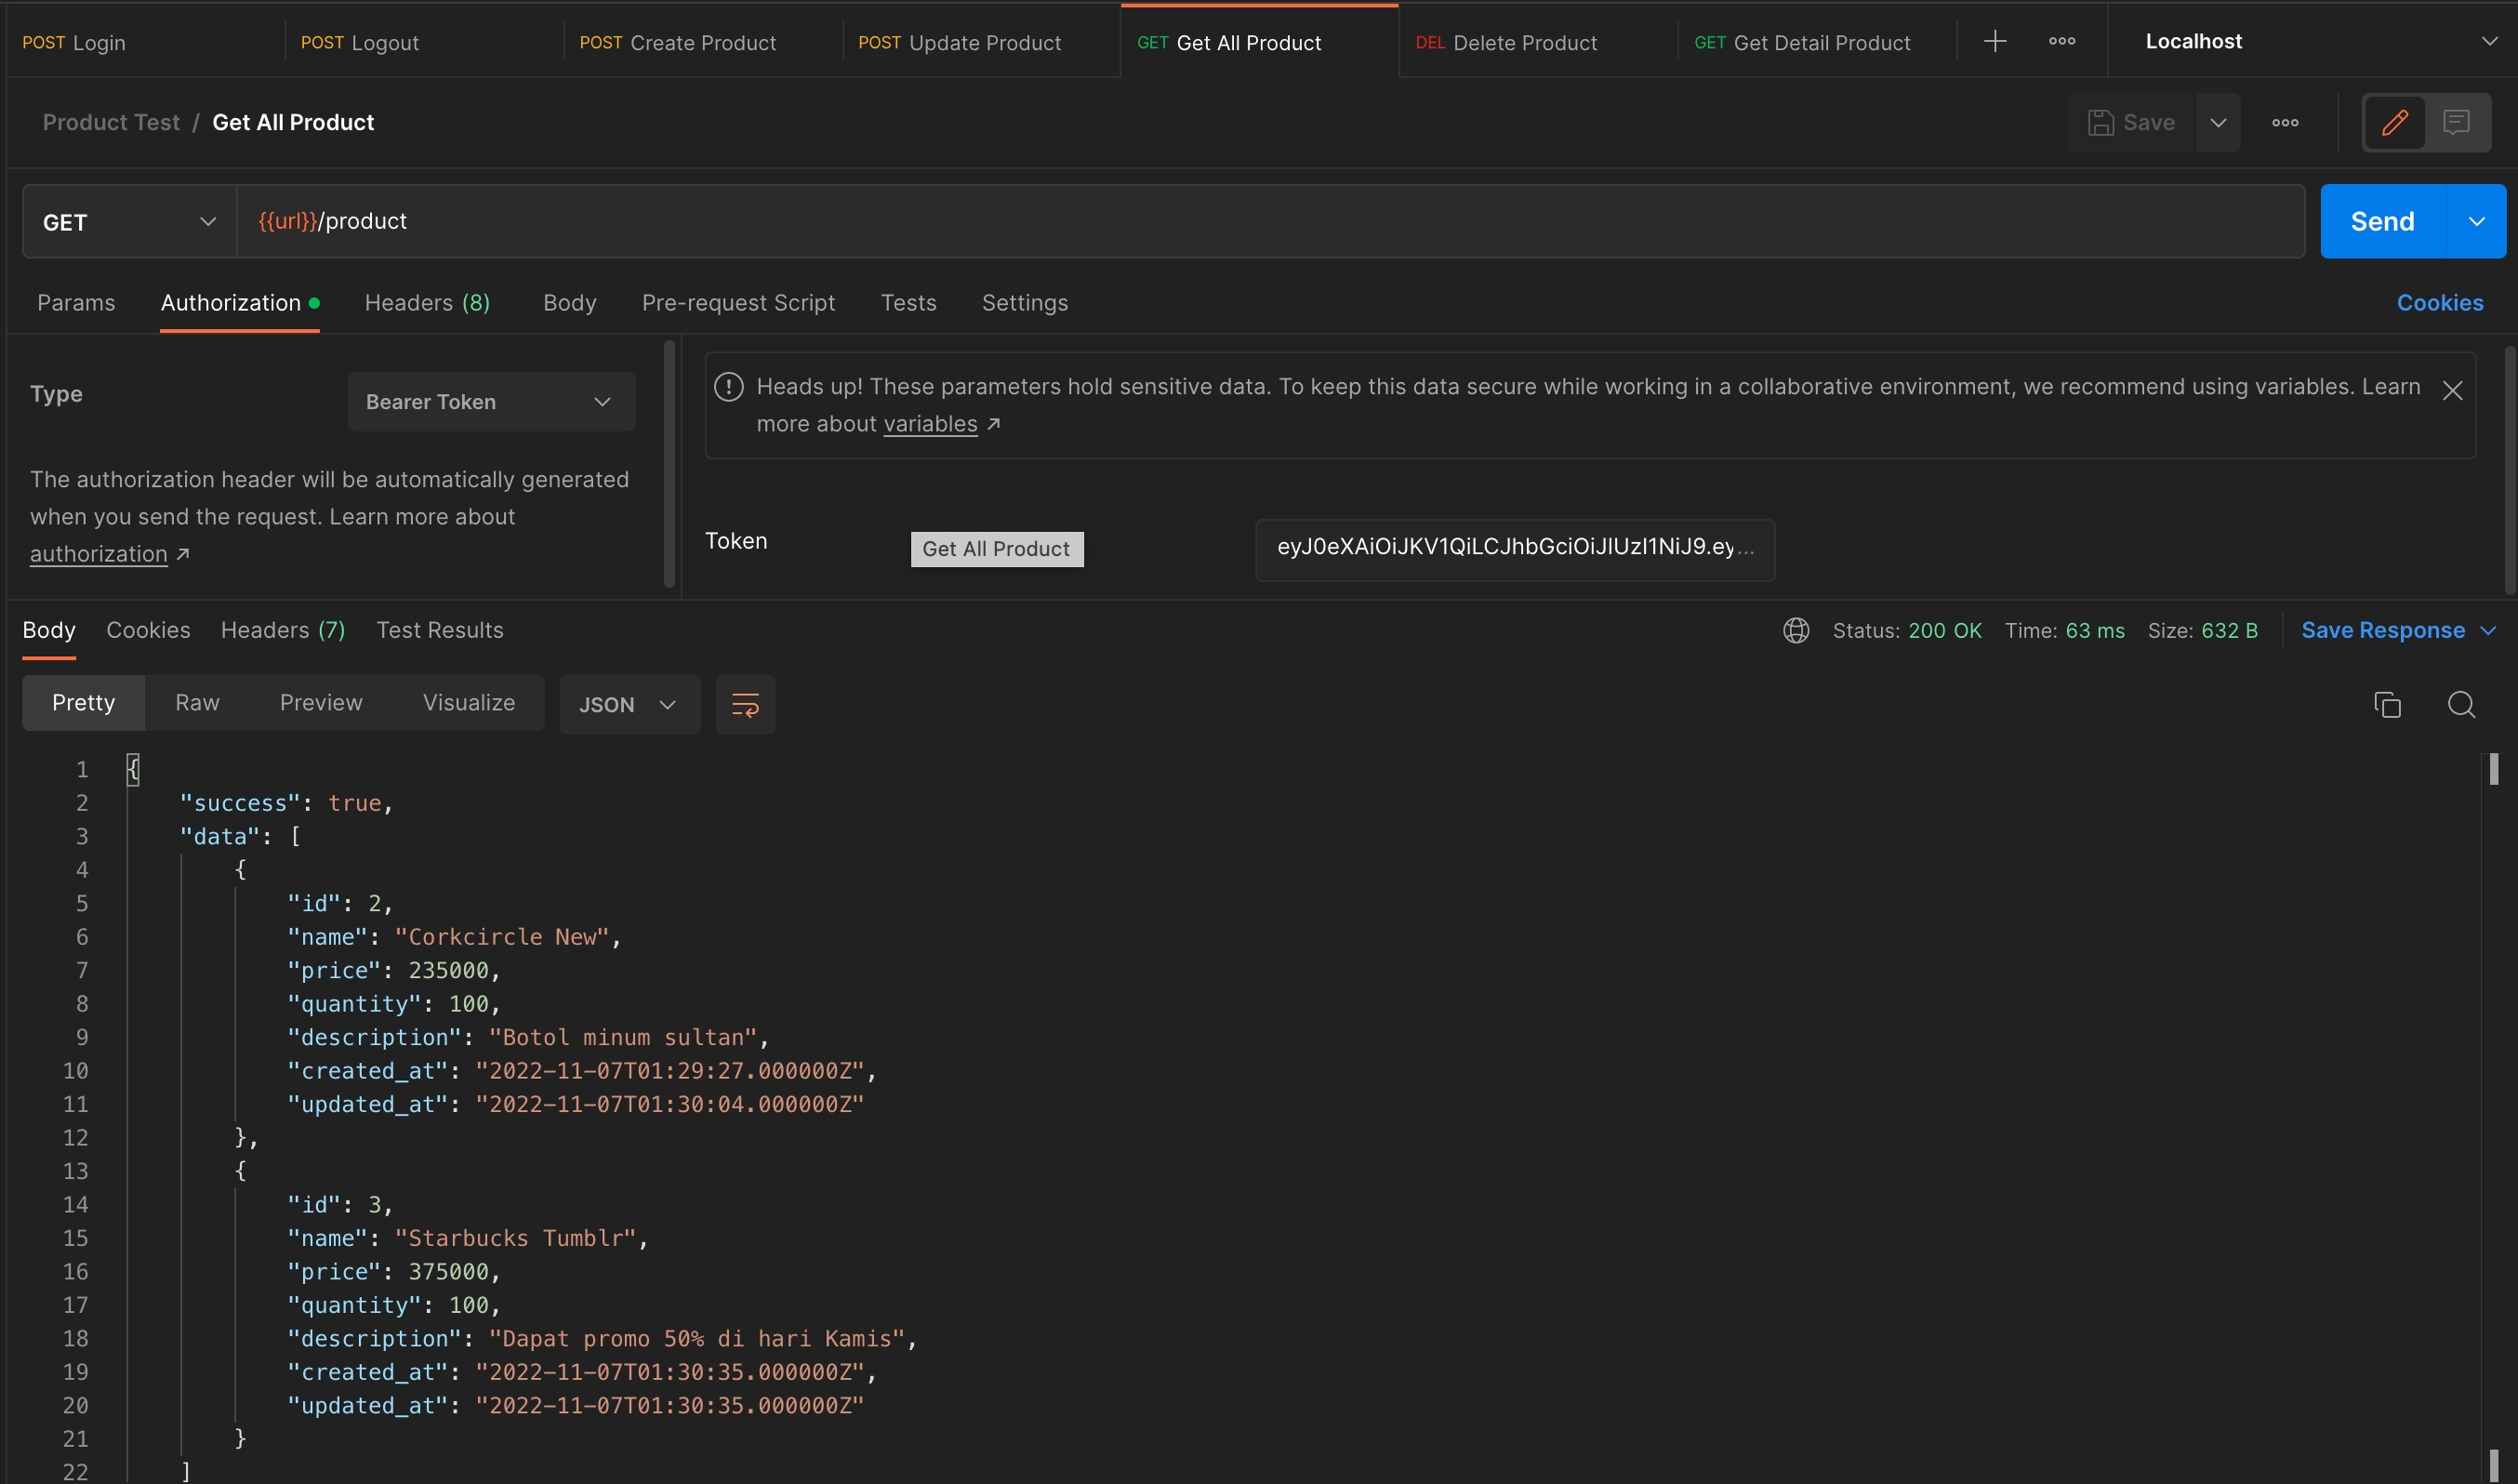Open the comments panel icon

[2455, 122]
